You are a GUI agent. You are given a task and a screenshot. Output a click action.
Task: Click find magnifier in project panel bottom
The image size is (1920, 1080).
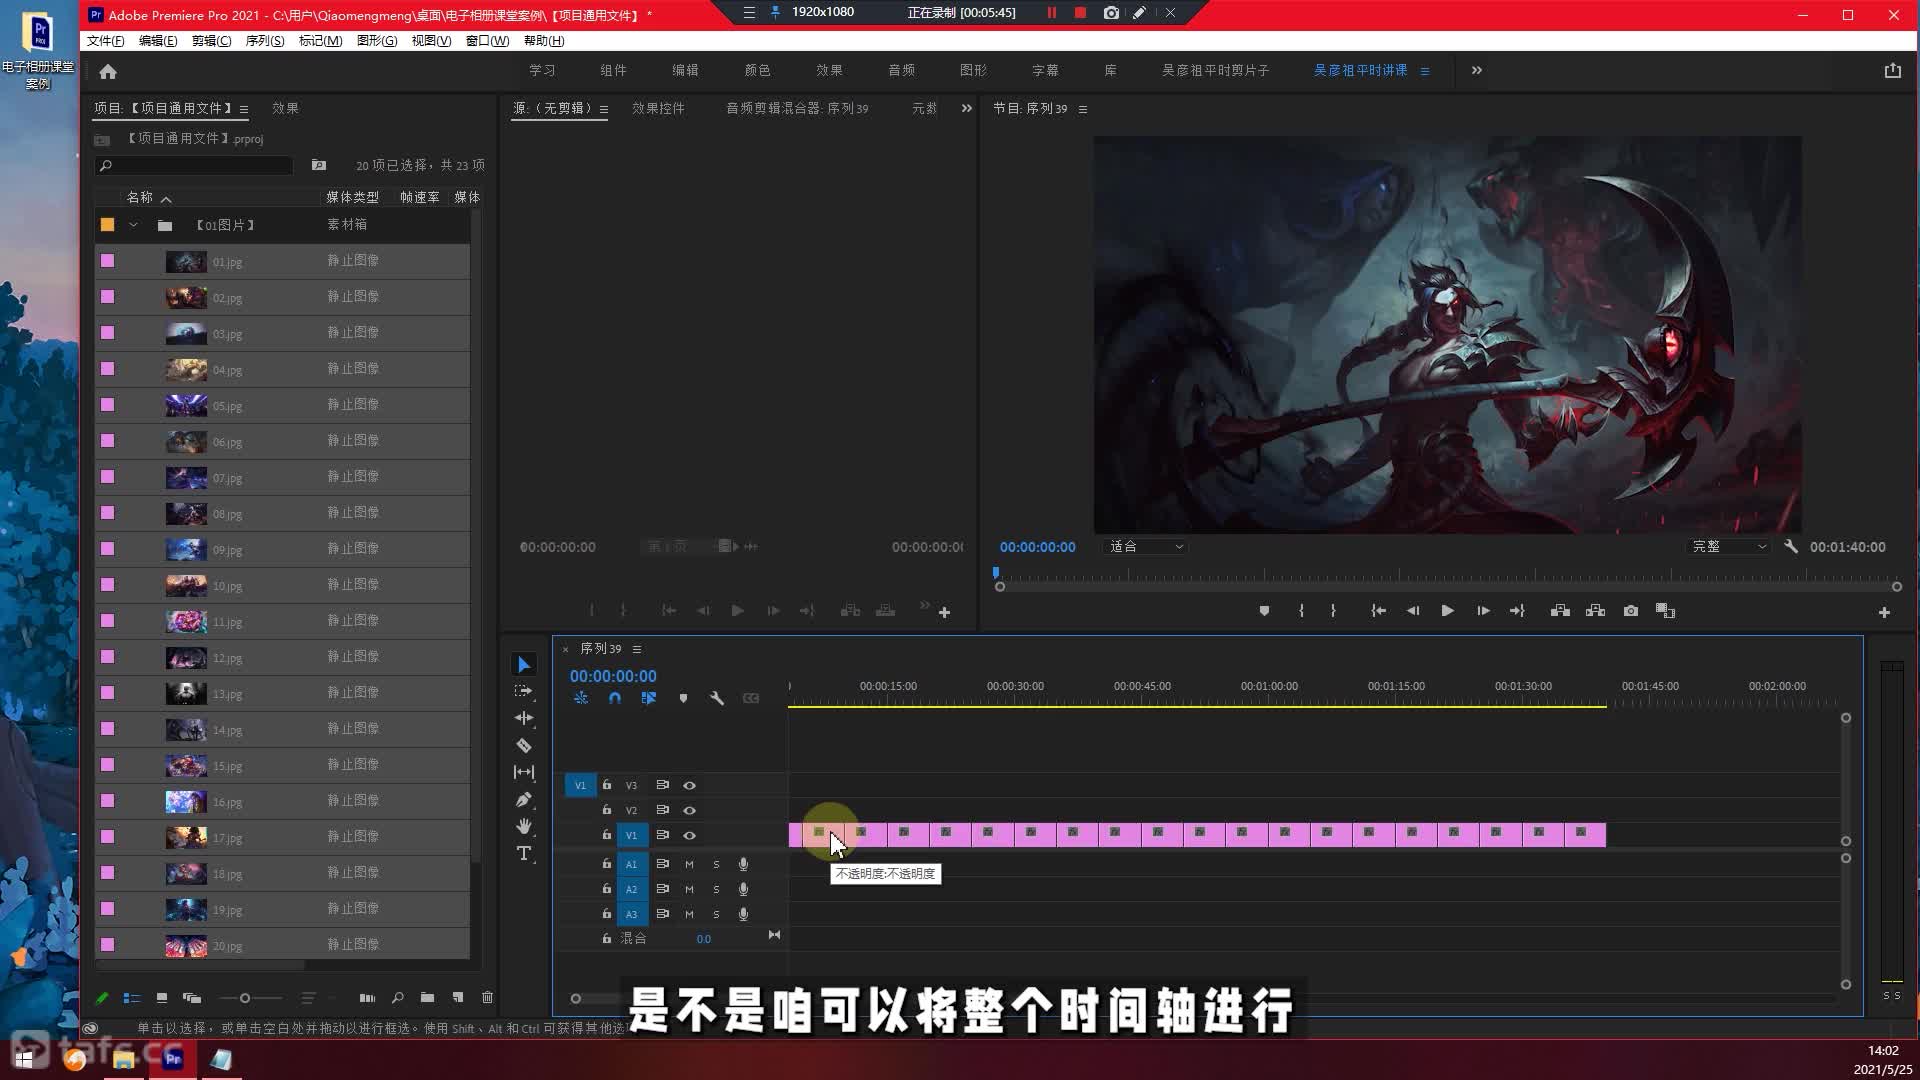(x=397, y=998)
